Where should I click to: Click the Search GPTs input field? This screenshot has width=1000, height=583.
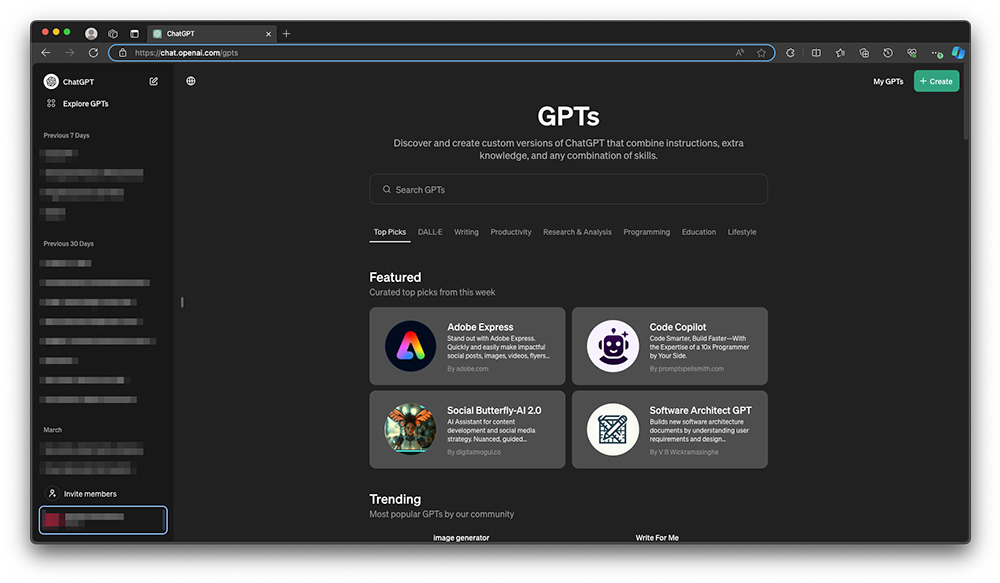(568, 189)
